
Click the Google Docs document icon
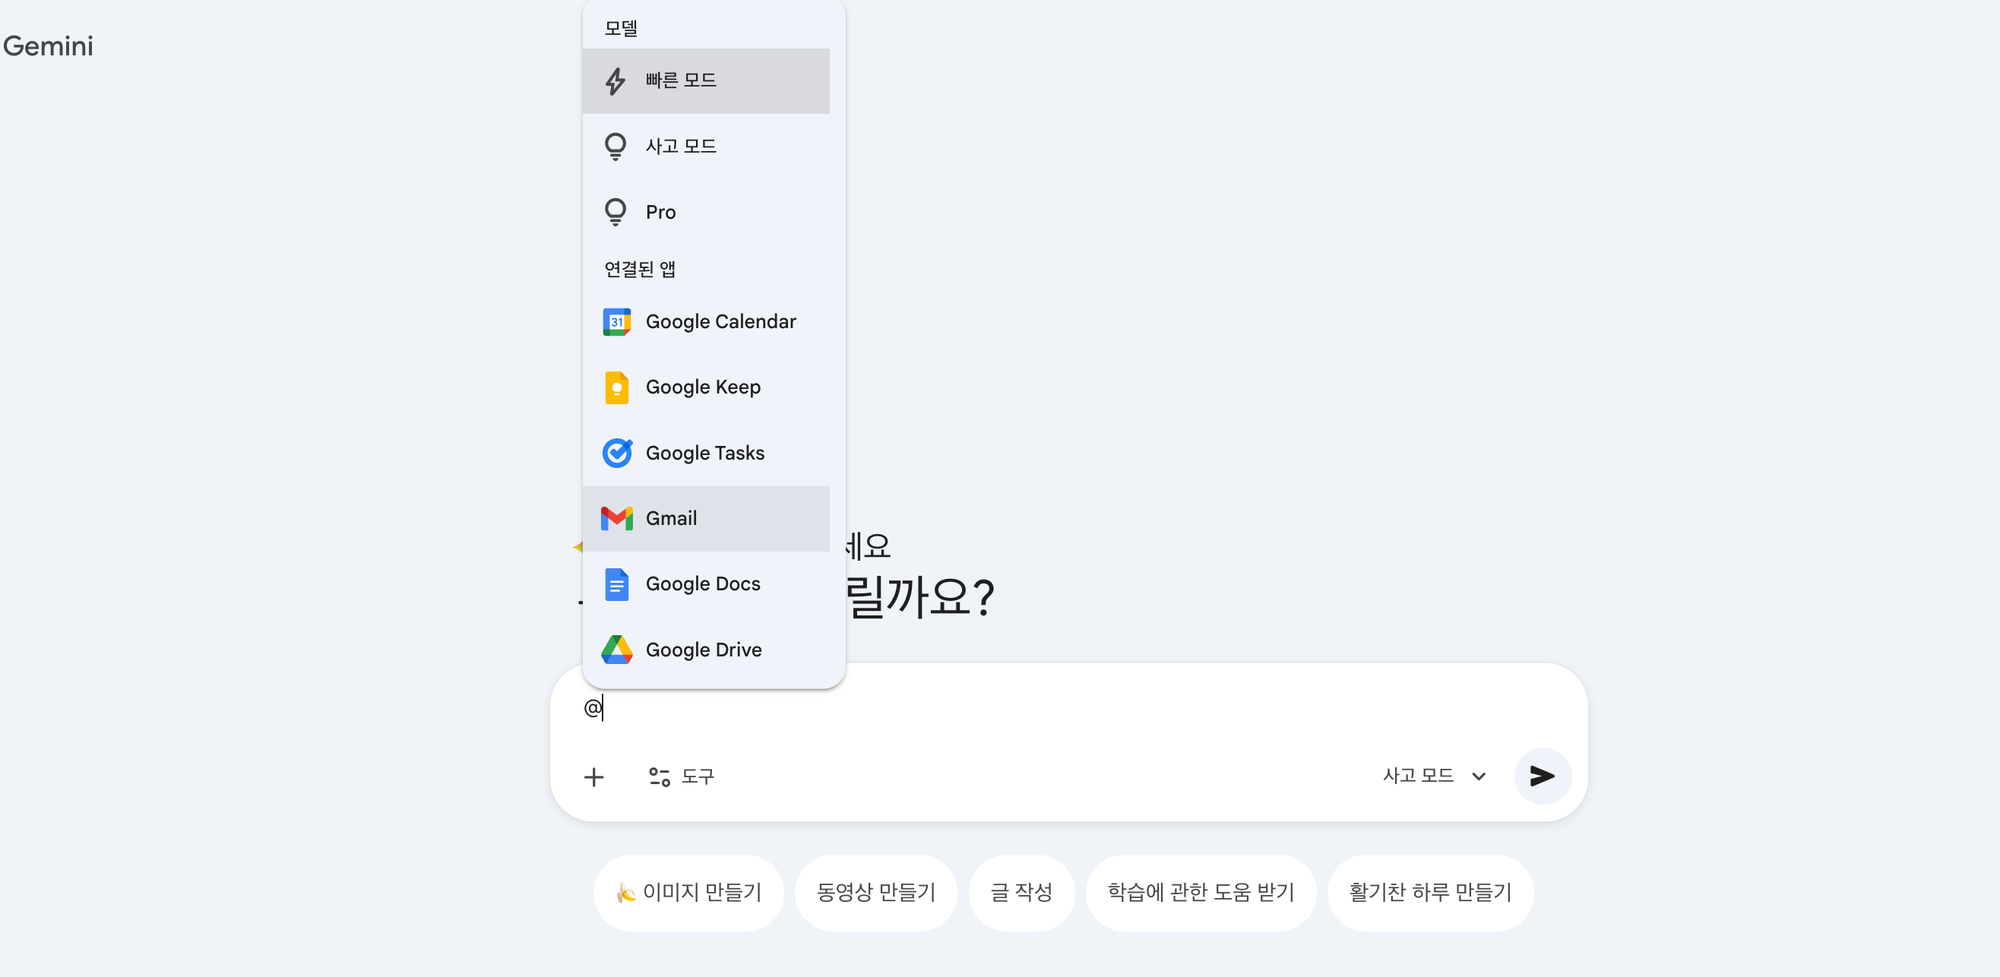[617, 585]
